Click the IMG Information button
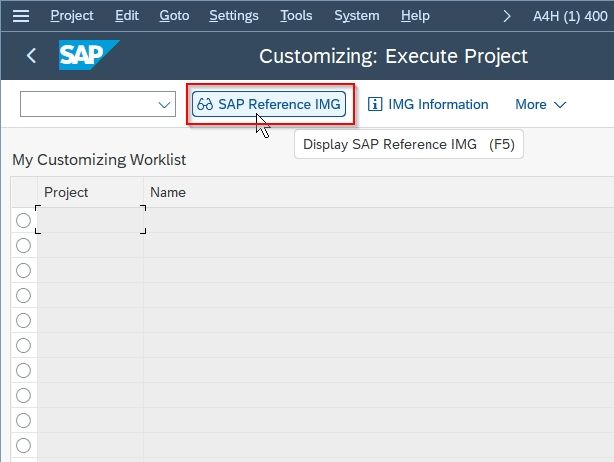Screen dimensions: 614x462 [x=428, y=104]
